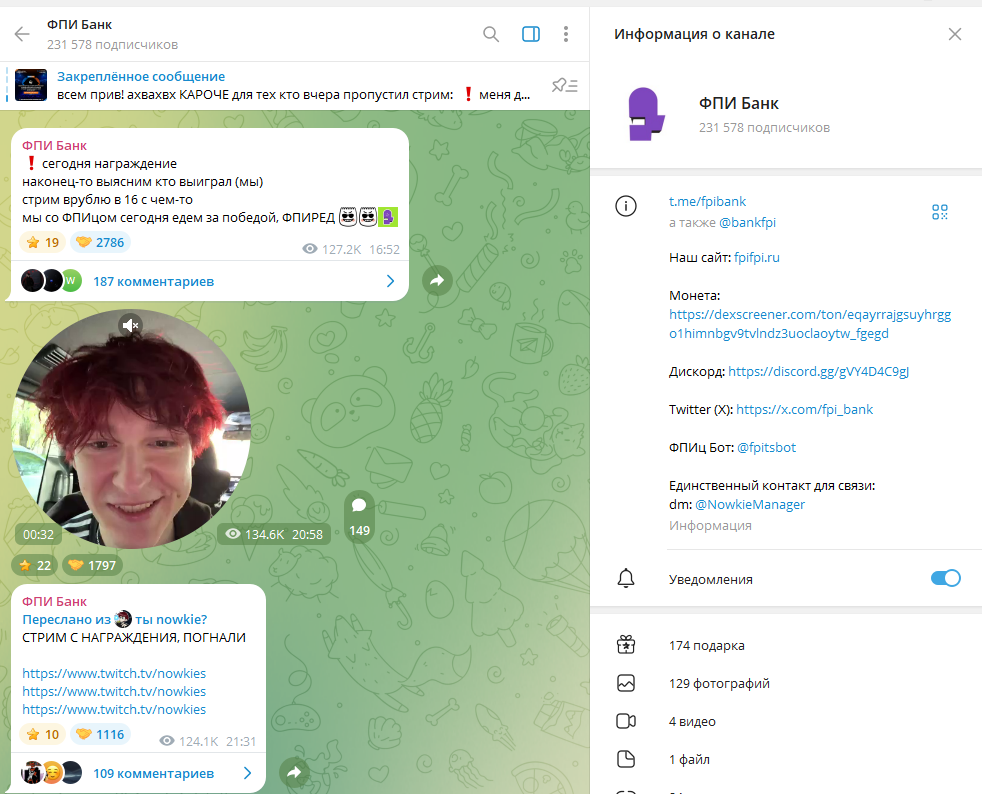Play the round video message
The width and height of the screenshot is (982, 794).
pos(131,429)
